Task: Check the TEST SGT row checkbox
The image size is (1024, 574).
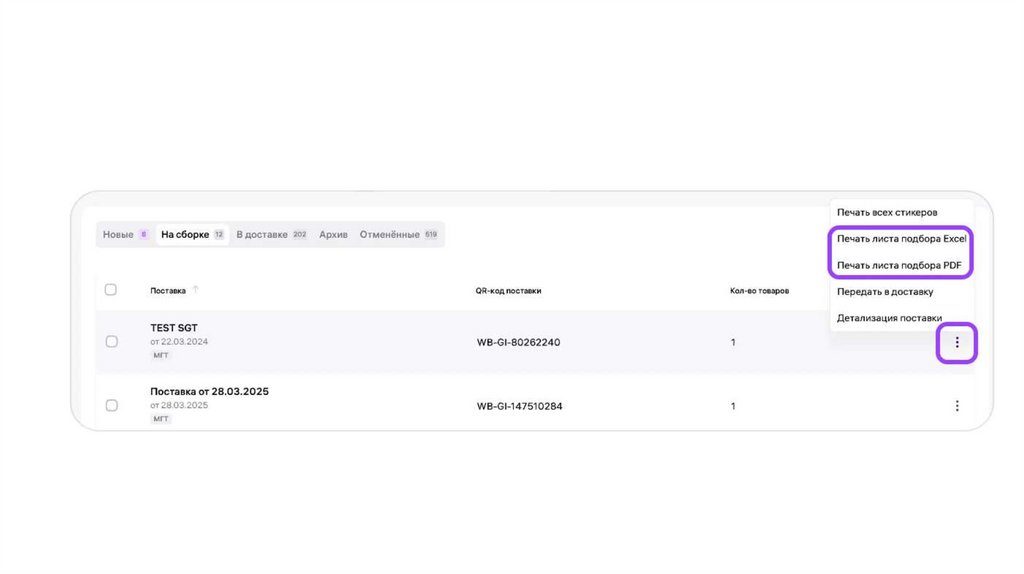Action: click(x=111, y=342)
